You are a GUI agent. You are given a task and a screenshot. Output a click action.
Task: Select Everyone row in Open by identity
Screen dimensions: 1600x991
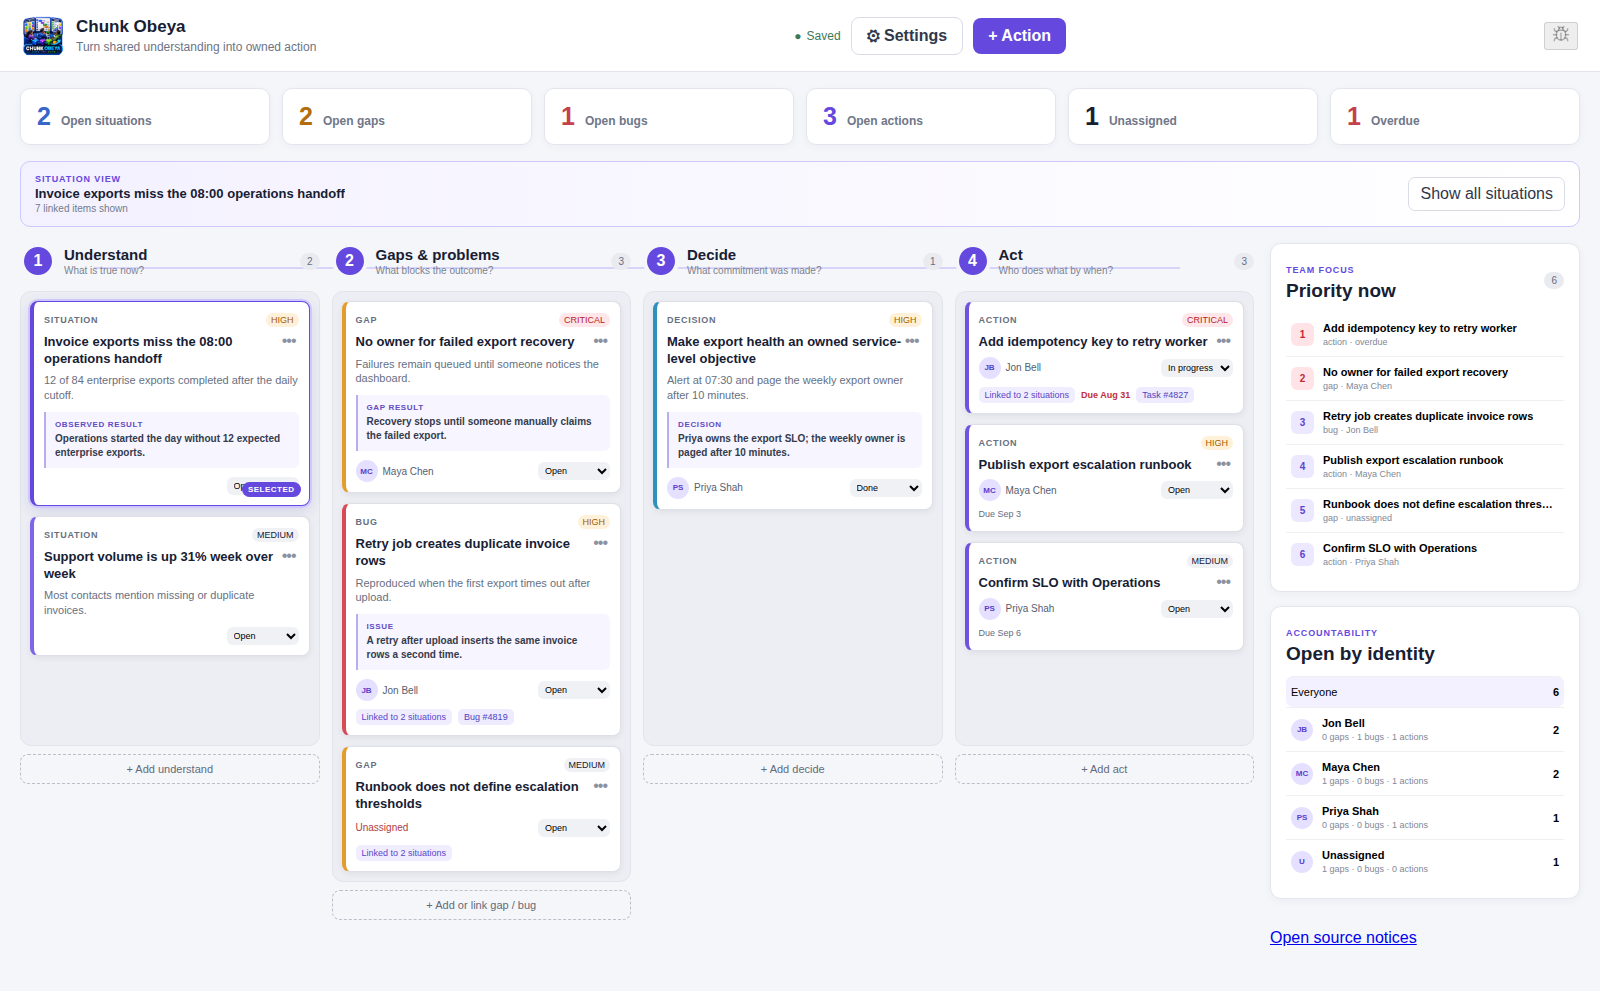[x=1425, y=692]
